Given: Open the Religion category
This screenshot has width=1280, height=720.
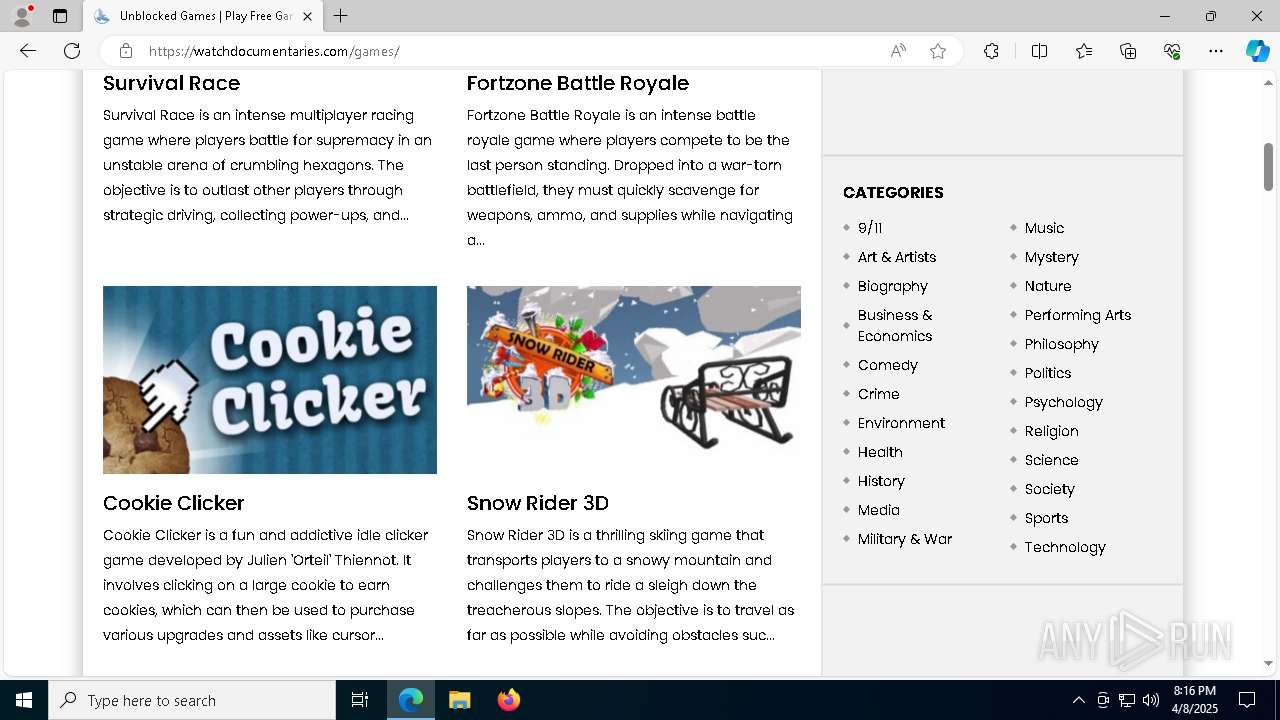Looking at the screenshot, I should pos(1052,431).
